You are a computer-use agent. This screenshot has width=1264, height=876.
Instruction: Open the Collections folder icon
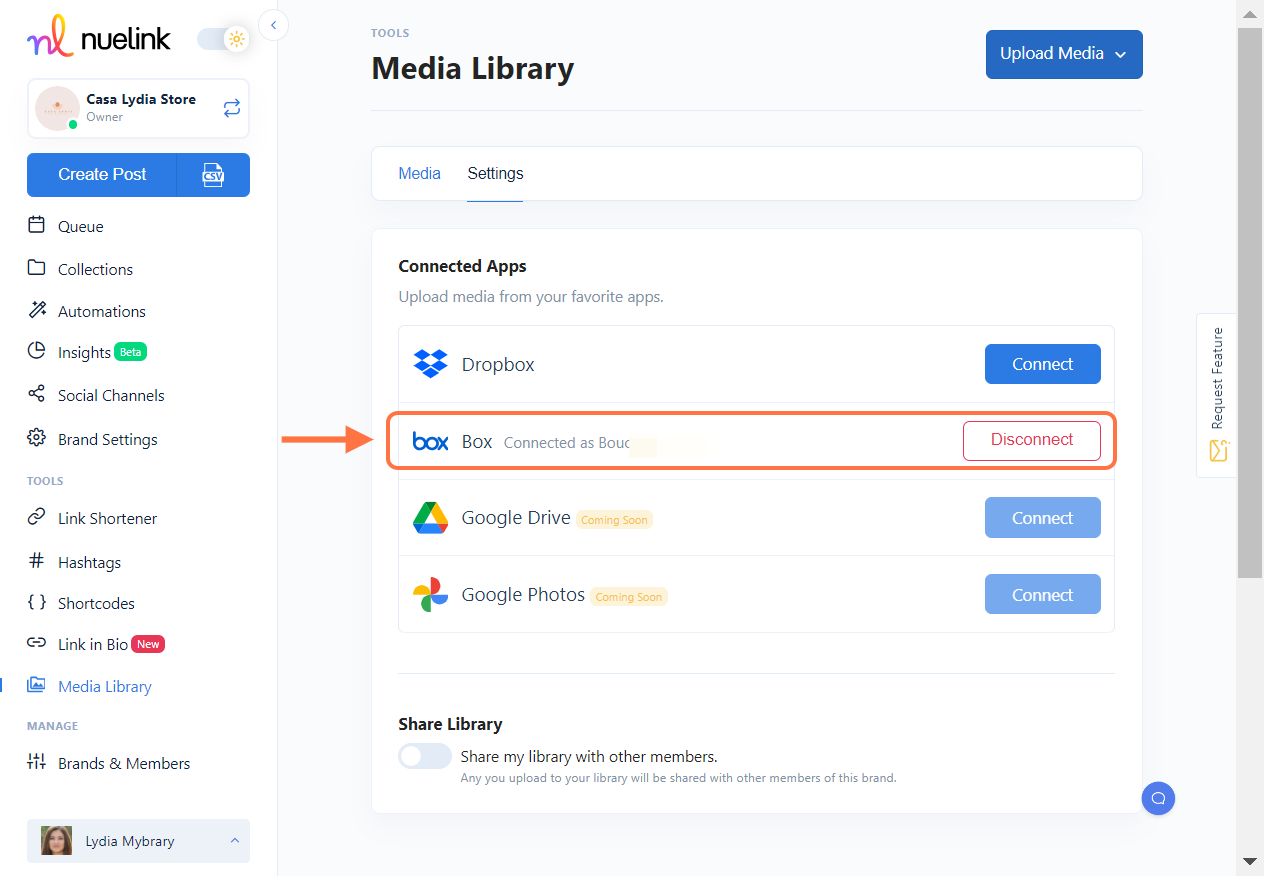click(x=37, y=268)
